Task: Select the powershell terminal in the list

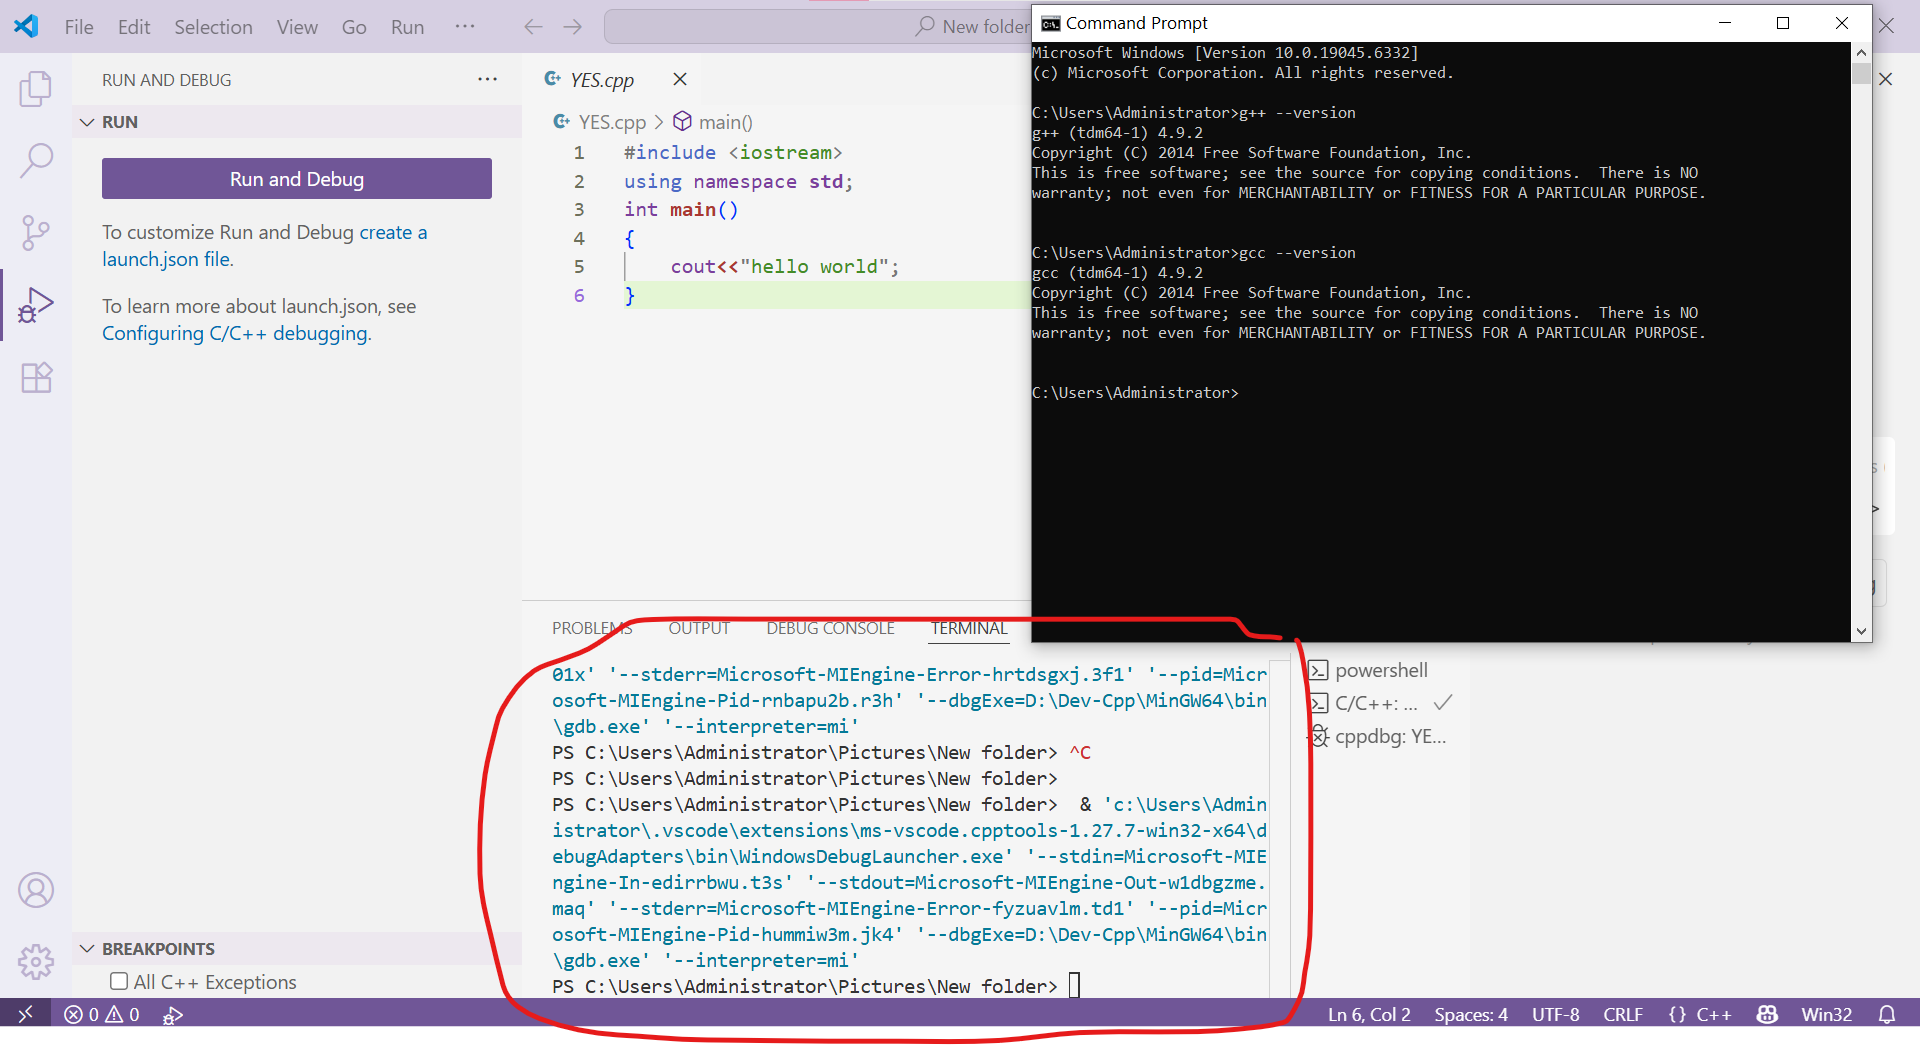Action: point(1380,671)
